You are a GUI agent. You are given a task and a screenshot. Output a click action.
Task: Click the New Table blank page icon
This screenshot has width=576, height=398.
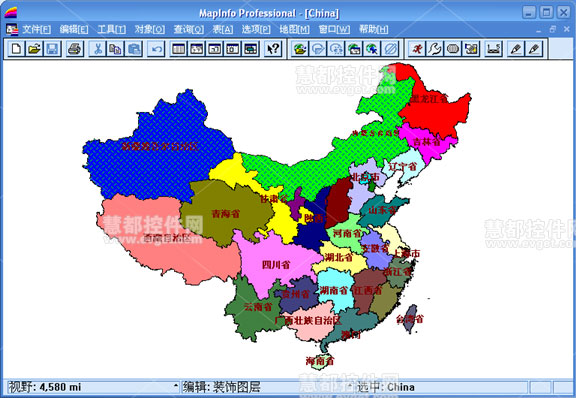pyautogui.click(x=16, y=49)
